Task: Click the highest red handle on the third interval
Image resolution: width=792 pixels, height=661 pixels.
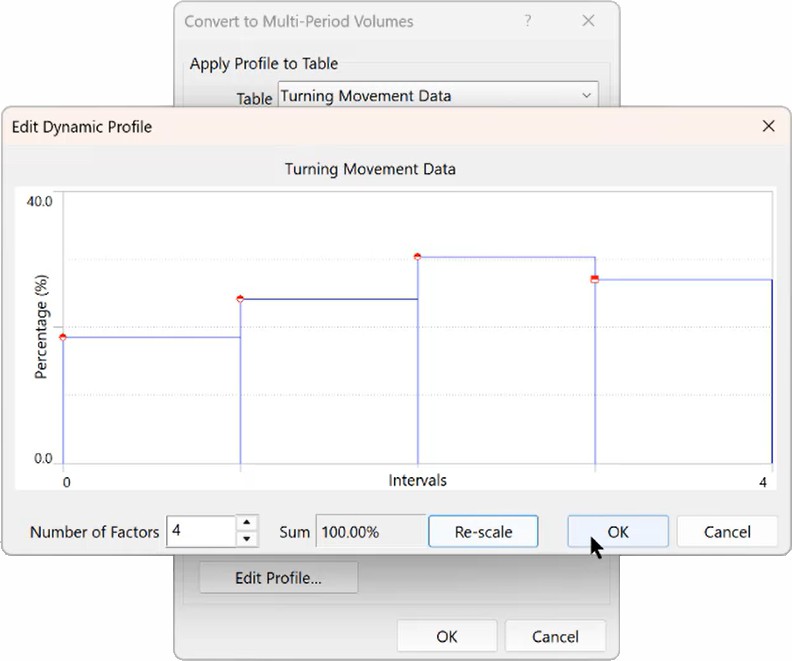Action: (x=417, y=257)
